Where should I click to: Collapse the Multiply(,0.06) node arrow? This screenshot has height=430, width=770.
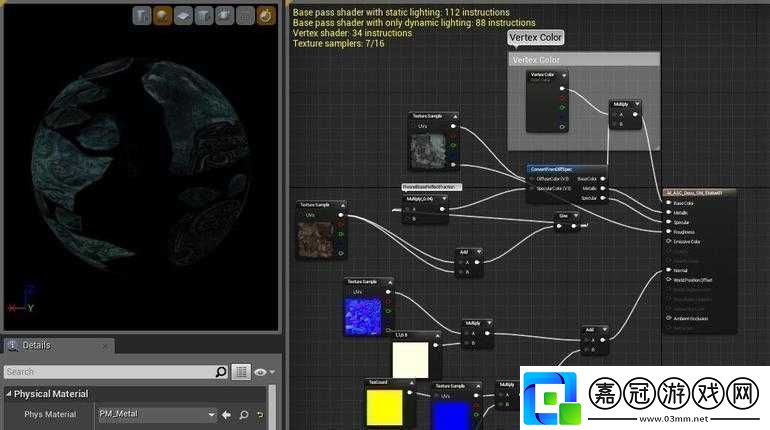point(444,199)
